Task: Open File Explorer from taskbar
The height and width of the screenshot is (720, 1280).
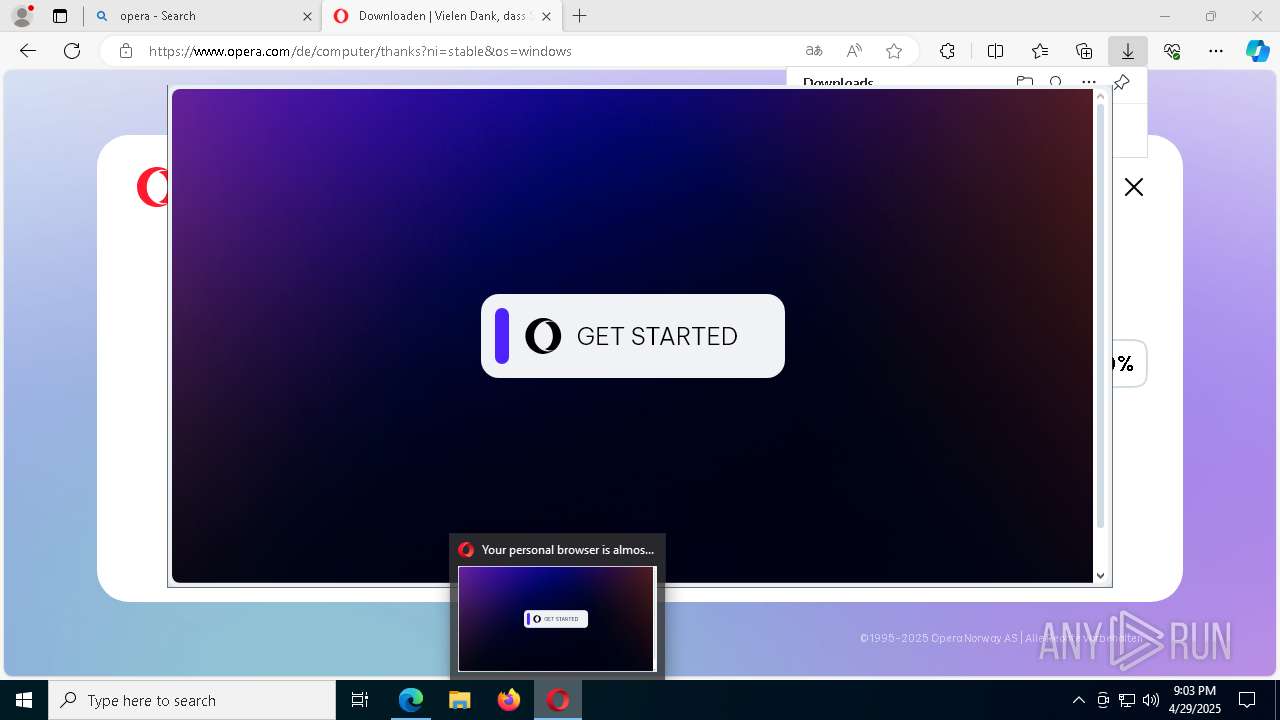Action: coord(460,700)
